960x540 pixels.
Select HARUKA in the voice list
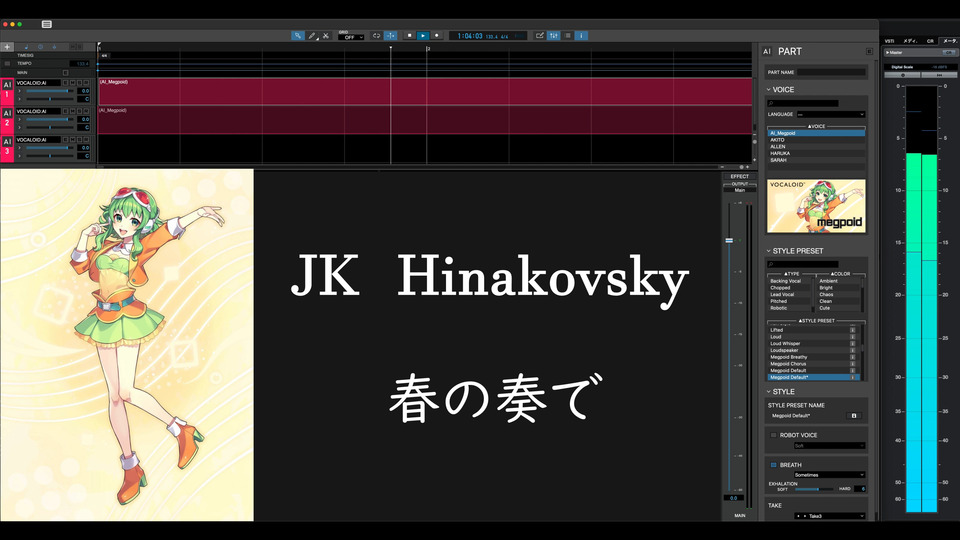point(816,153)
